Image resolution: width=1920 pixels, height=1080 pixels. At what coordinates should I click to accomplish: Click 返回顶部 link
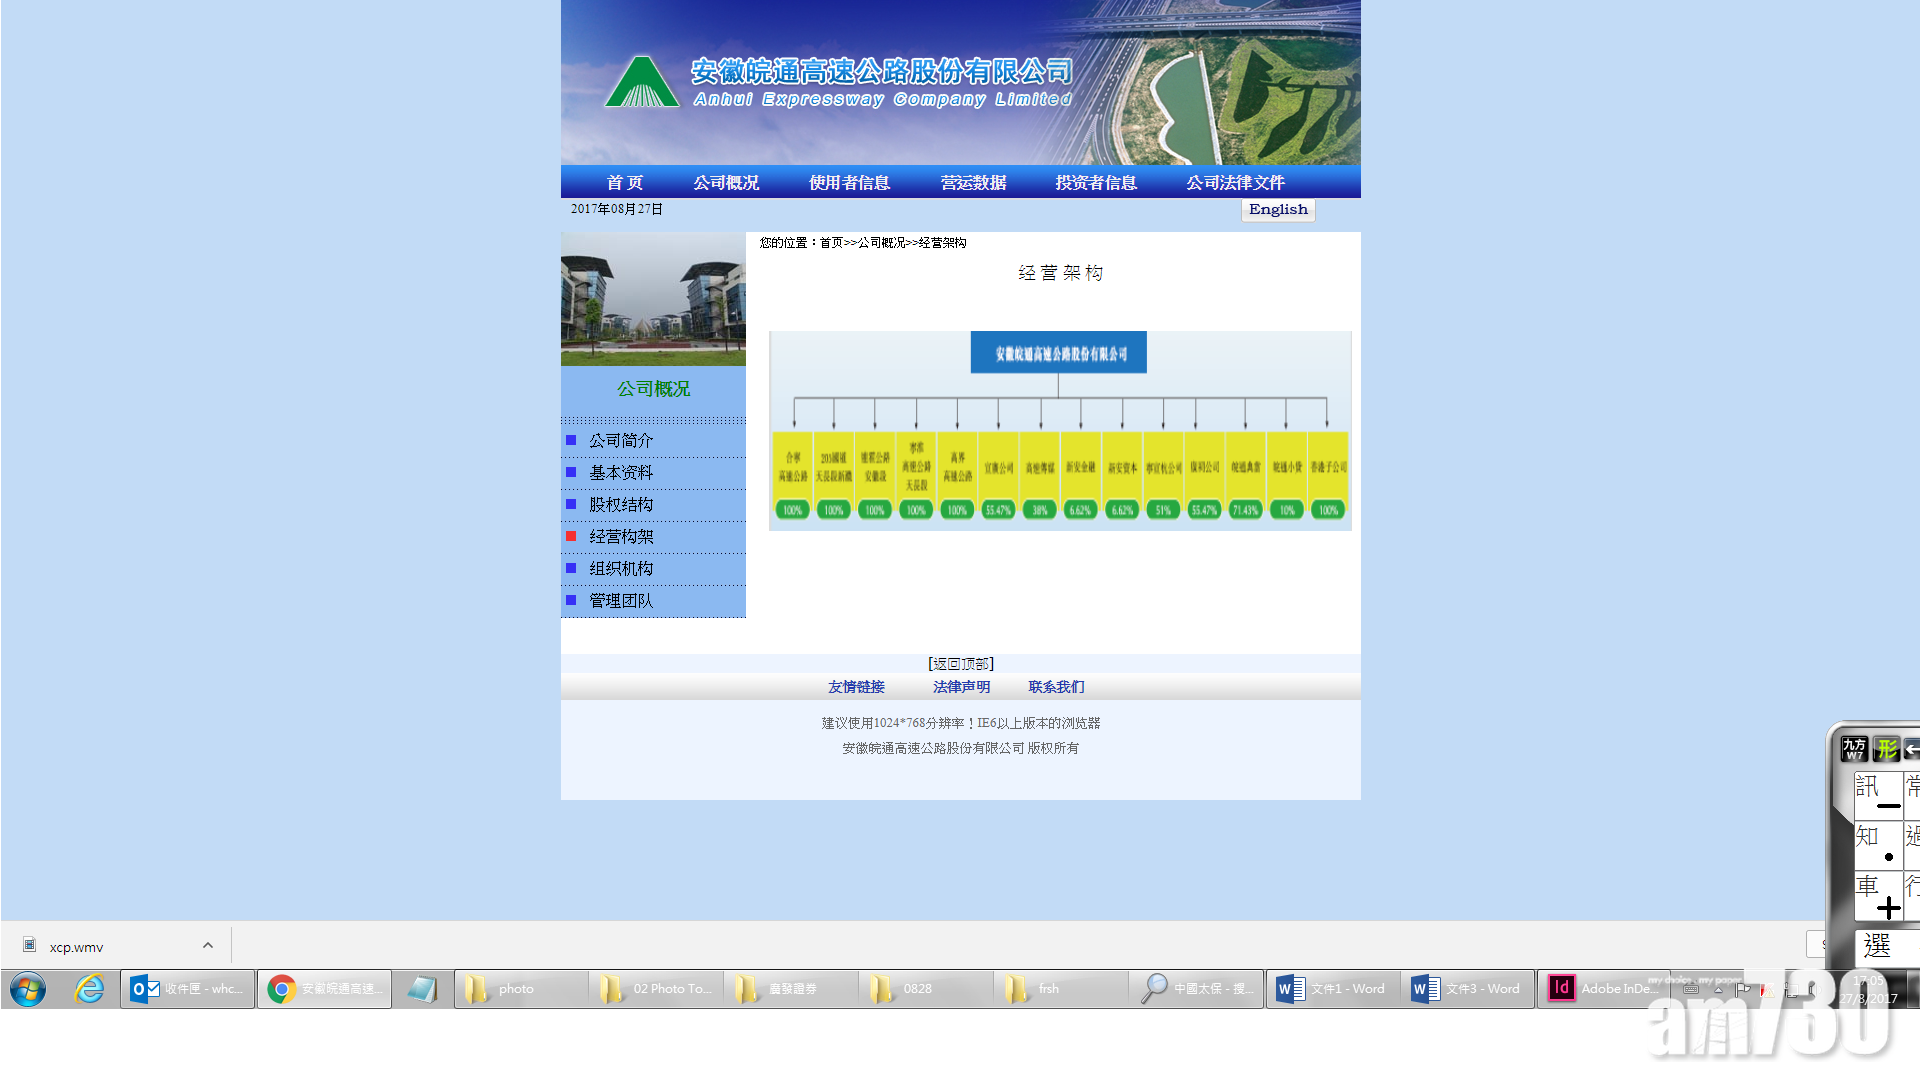point(960,664)
